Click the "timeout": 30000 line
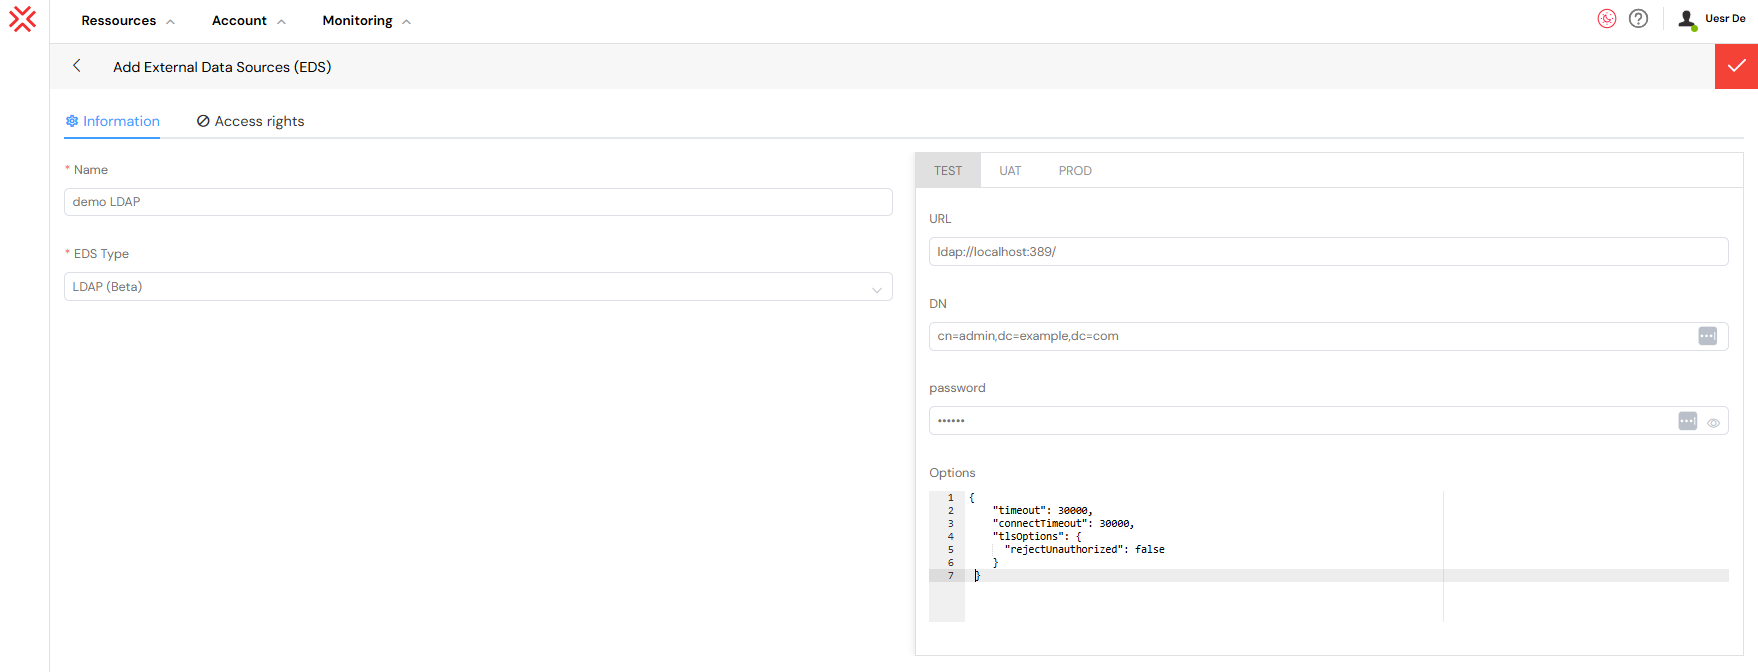1758x672 pixels. click(x=1042, y=511)
